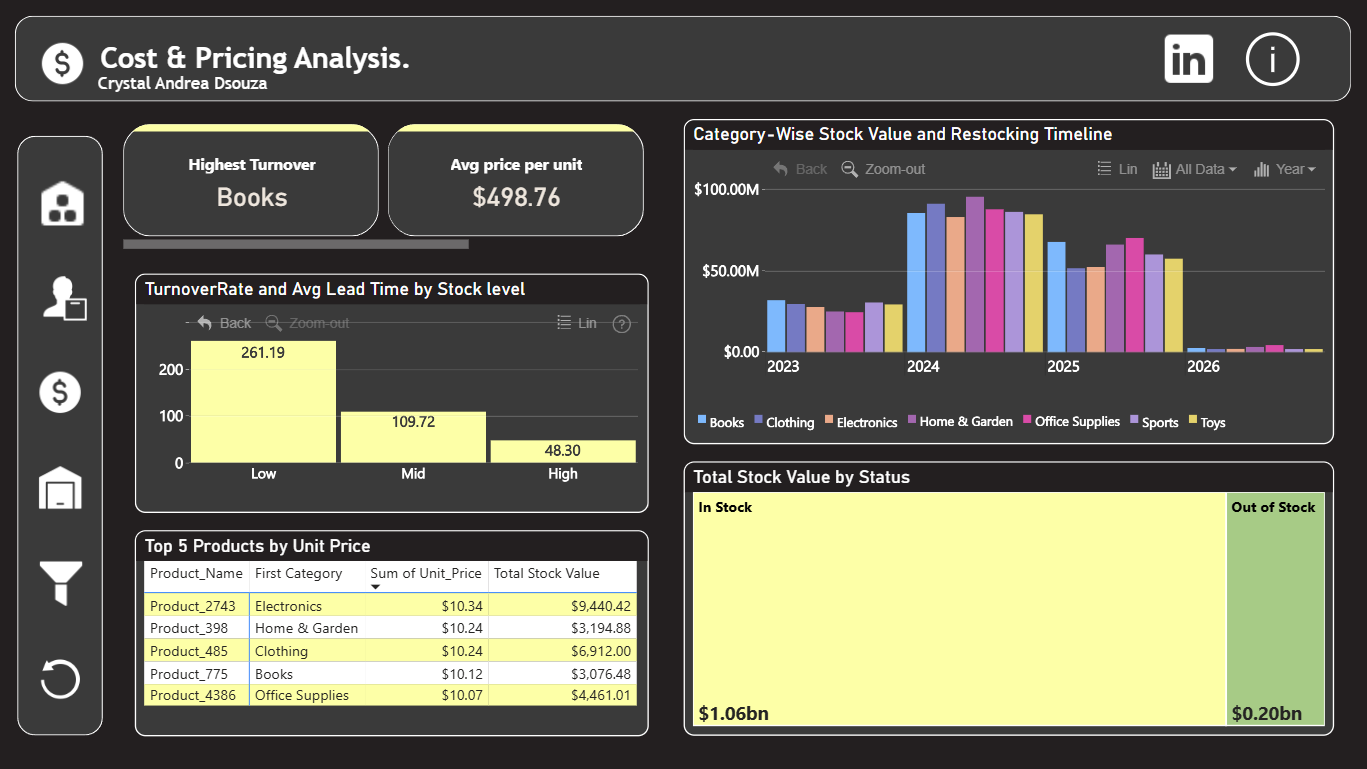Click the info circle icon
Viewport: 1367px width, 769px height.
coord(1272,59)
